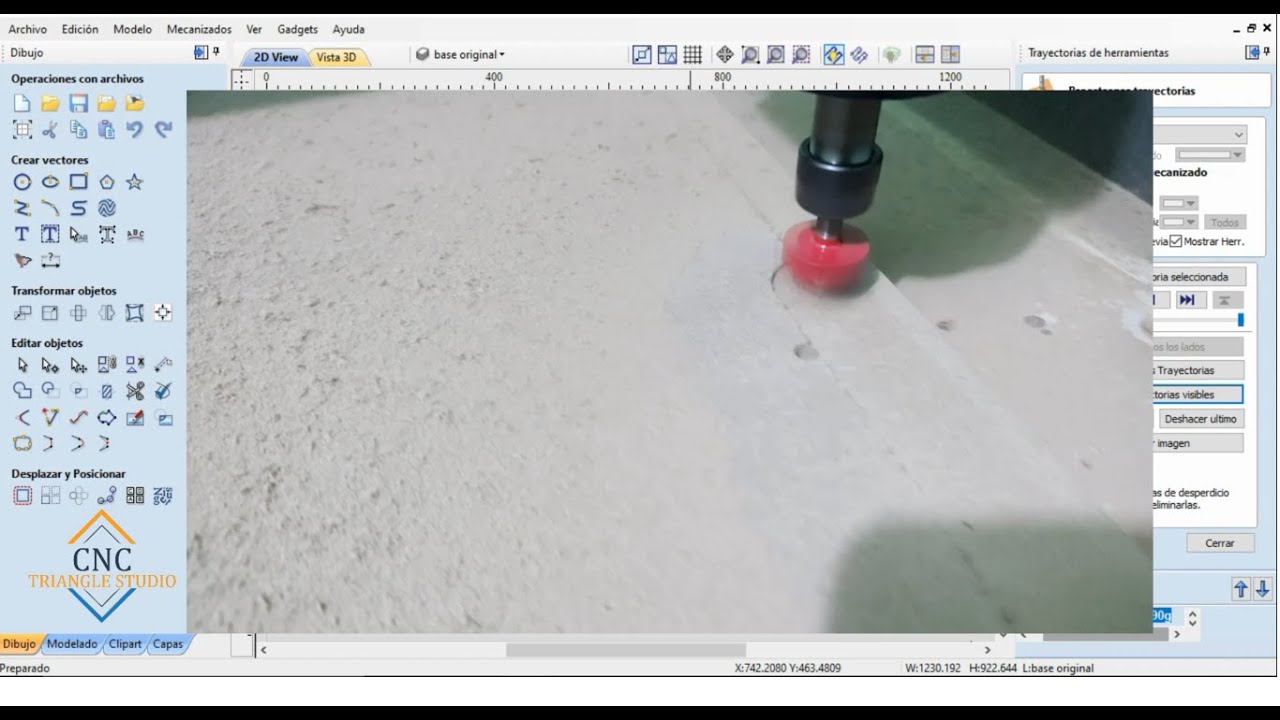Toggle the highlighted snapping icon in the view toolbar
The height and width of the screenshot is (720, 1280).
click(833, 55)
